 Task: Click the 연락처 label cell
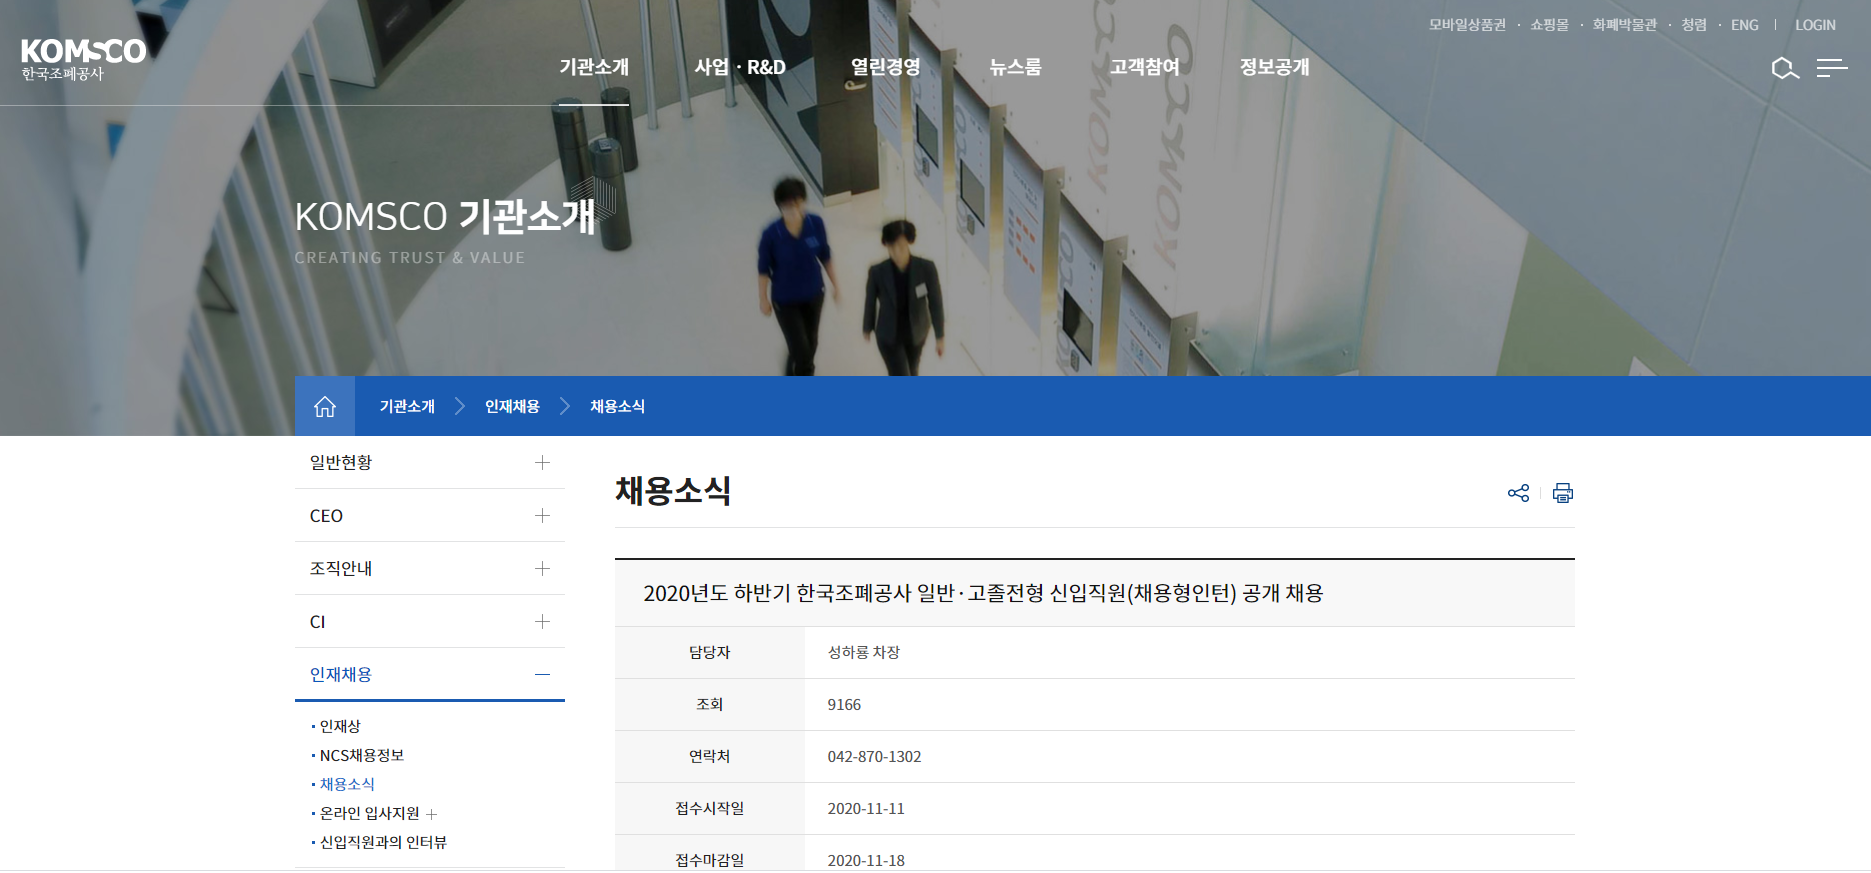709,756
